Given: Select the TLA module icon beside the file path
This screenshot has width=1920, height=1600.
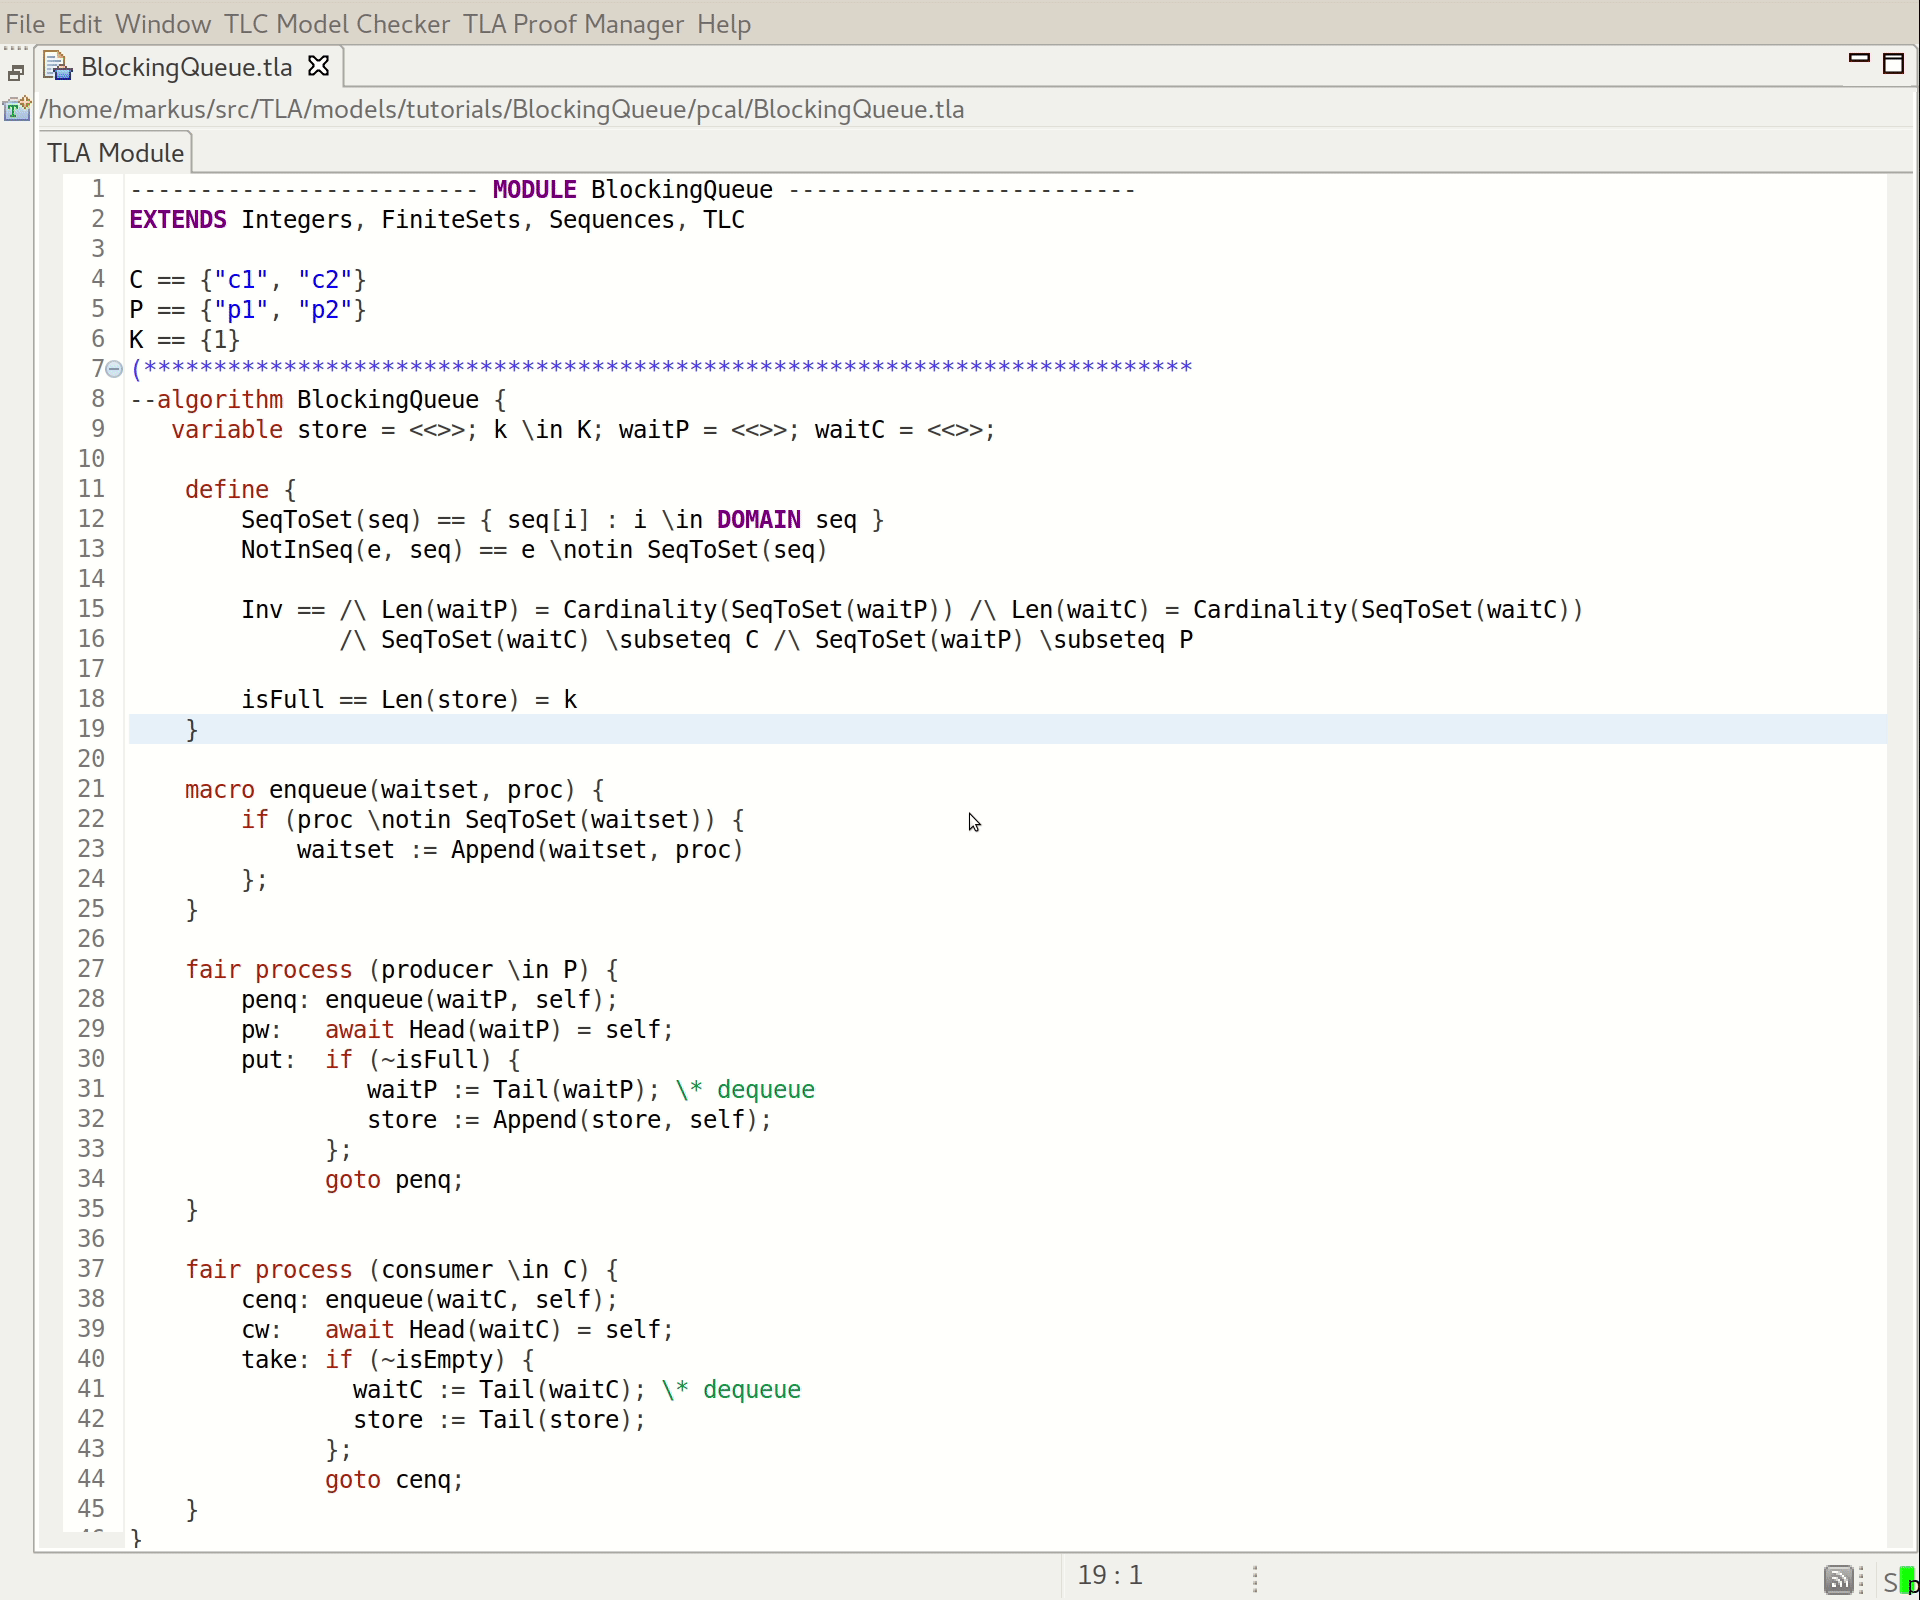Looking at the screenshot, I should coord(16,110).
